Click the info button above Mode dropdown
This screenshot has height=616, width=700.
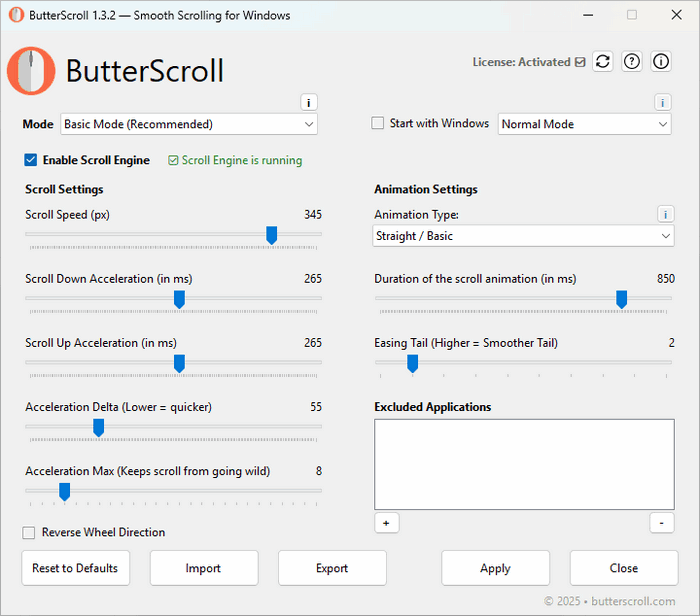309,103
